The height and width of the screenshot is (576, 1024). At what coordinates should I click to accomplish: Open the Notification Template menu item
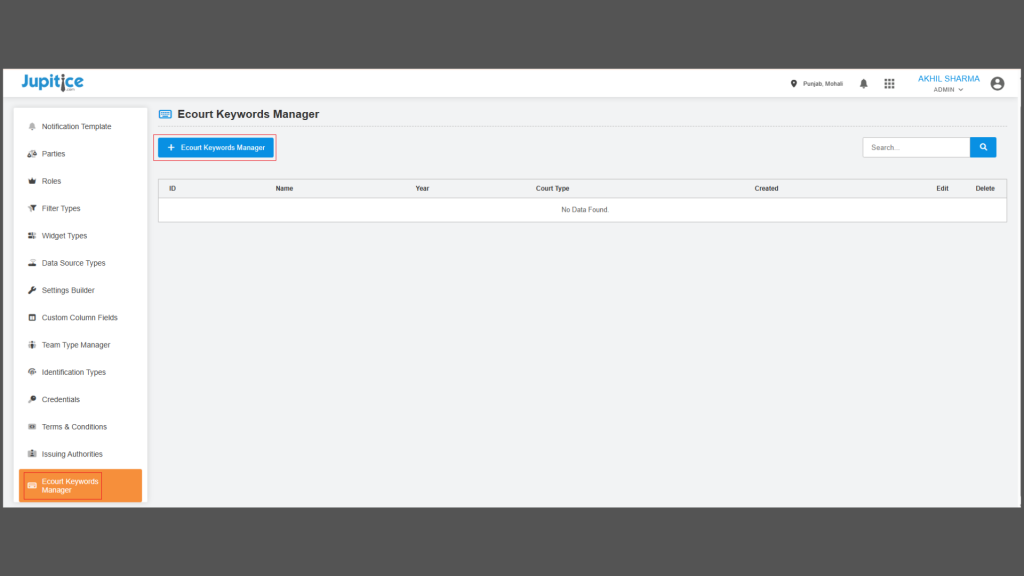point(76,127)
